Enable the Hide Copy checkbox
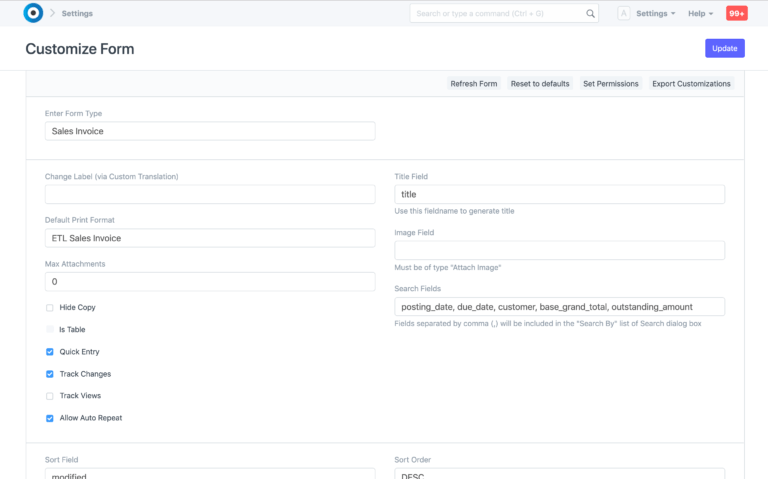Viewport: 768px width, 479px height. click(50, 308)
